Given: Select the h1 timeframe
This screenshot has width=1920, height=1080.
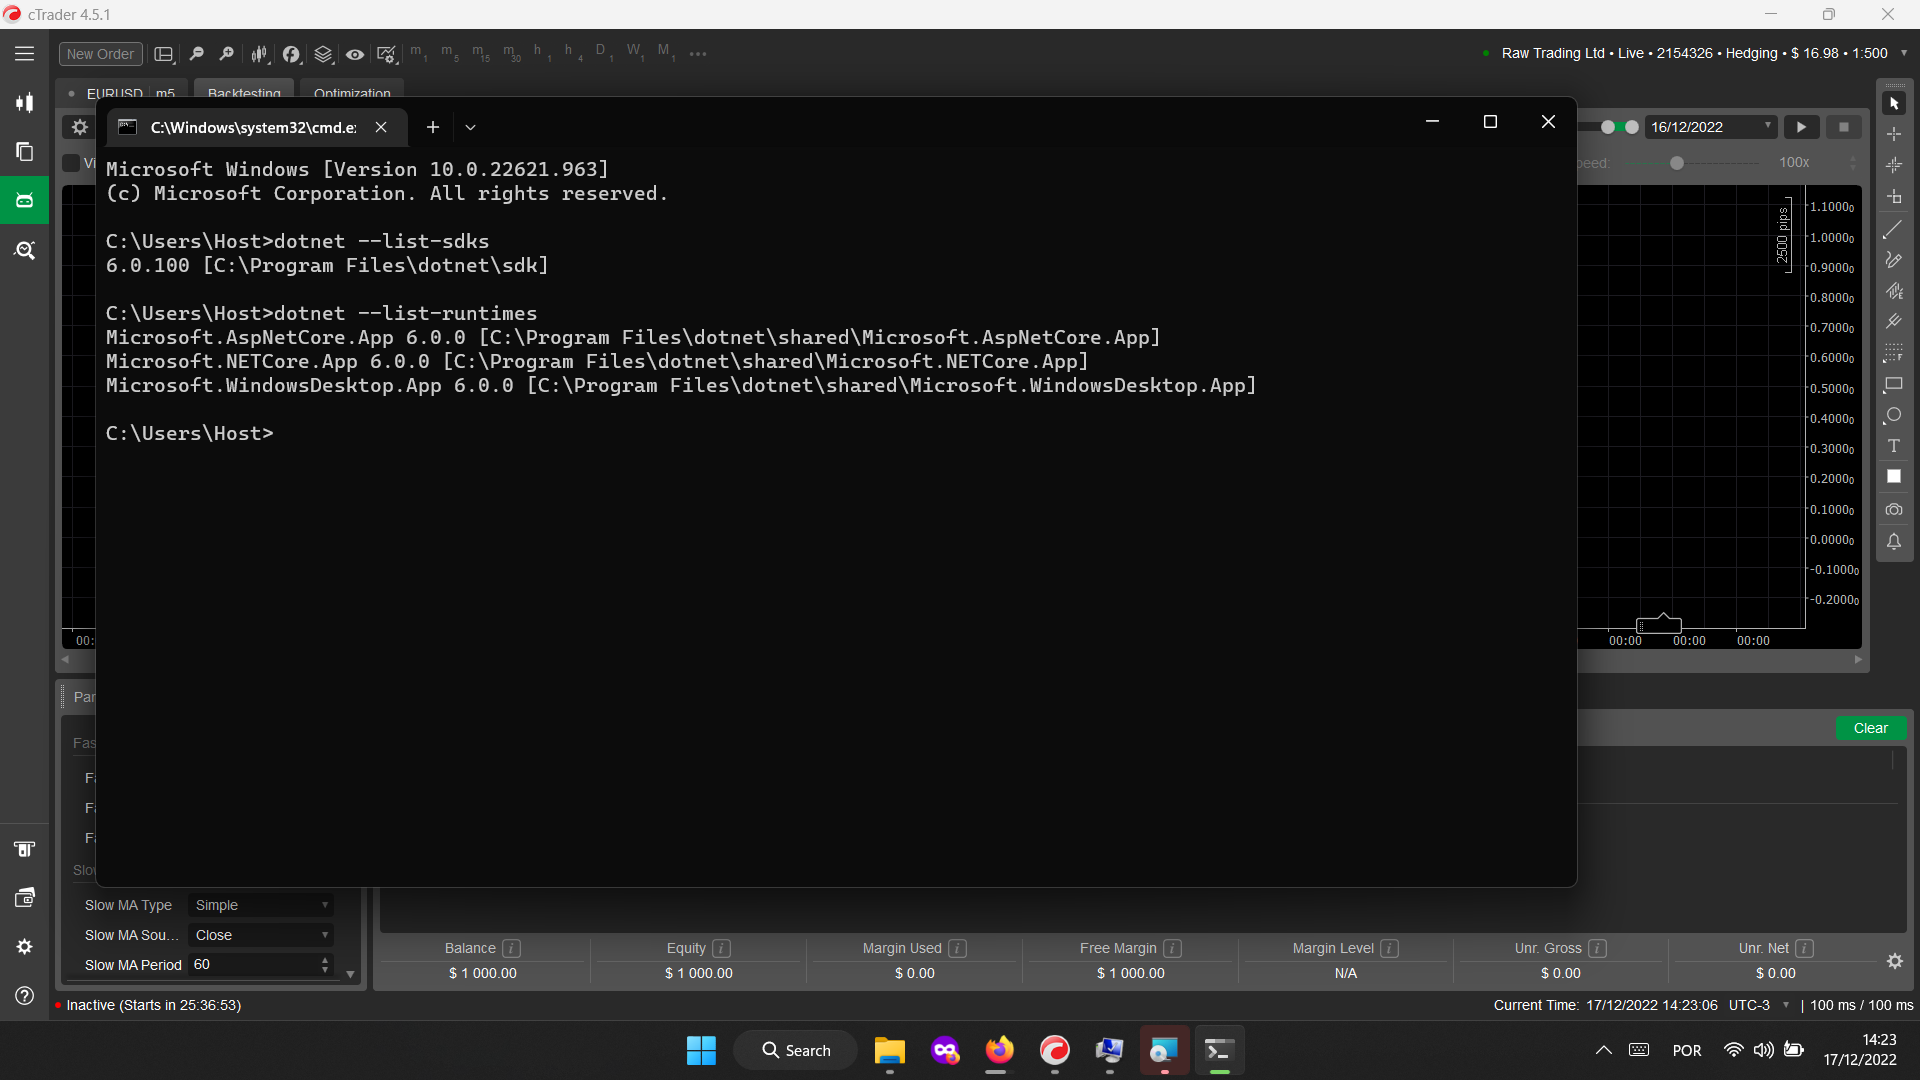Looking at the screenshot, I should [x=541, y=52].
